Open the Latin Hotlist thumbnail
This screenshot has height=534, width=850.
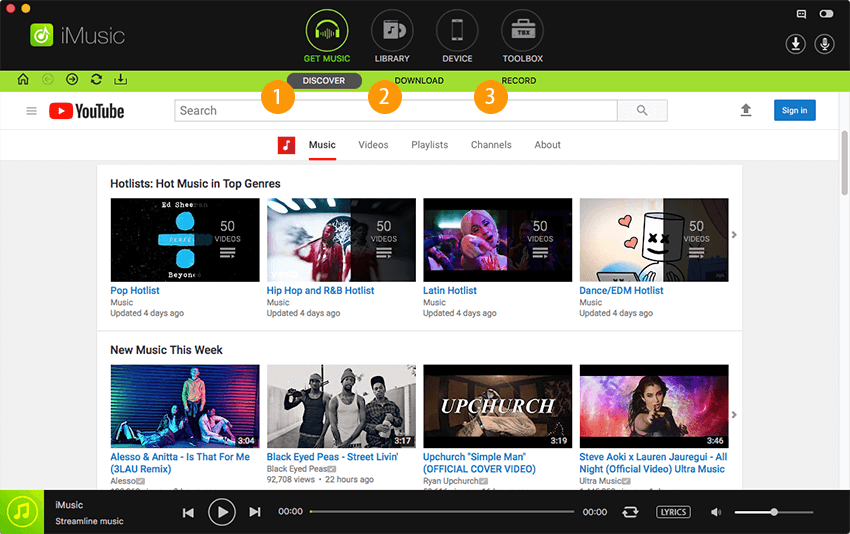click(x=498, y=240)
